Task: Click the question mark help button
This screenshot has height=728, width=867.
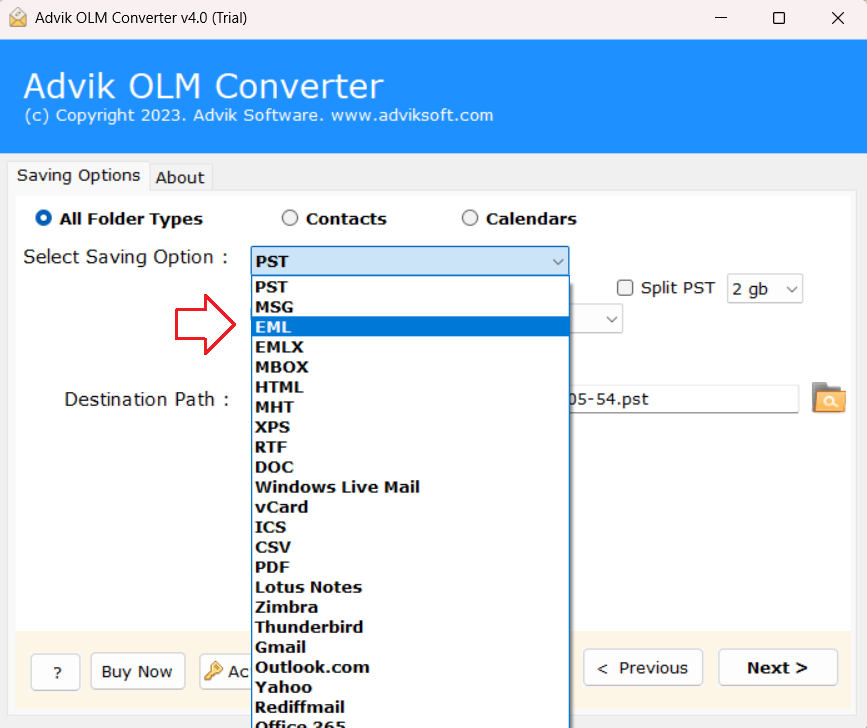Action: pyautogui.click(x=55, y=671)
